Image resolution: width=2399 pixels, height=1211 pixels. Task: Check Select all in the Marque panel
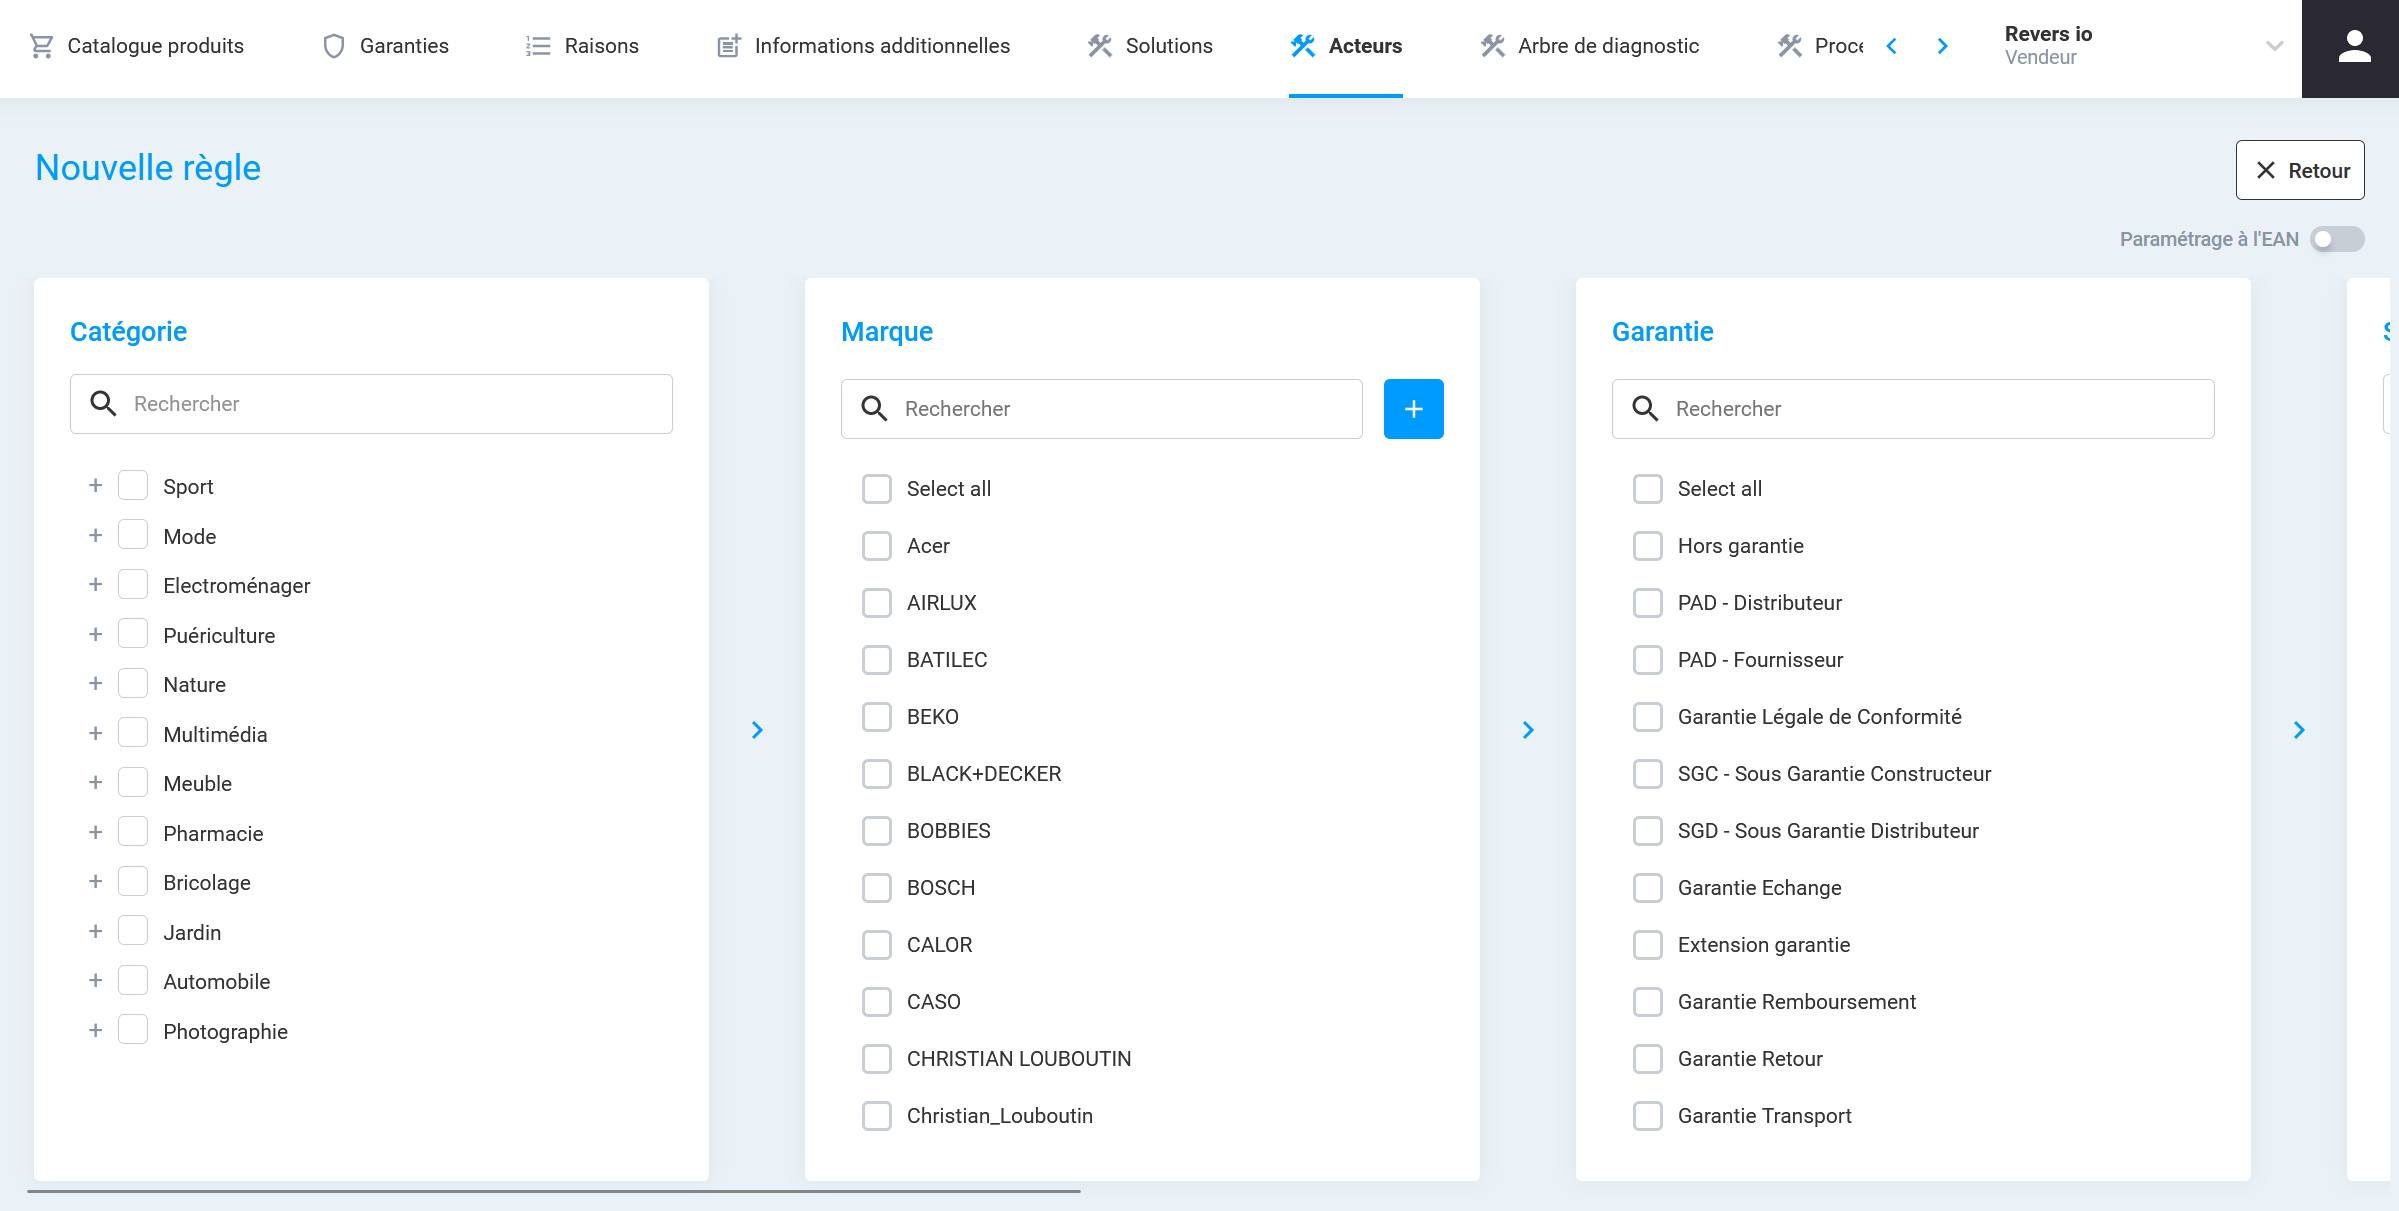(x=877, y=489)
